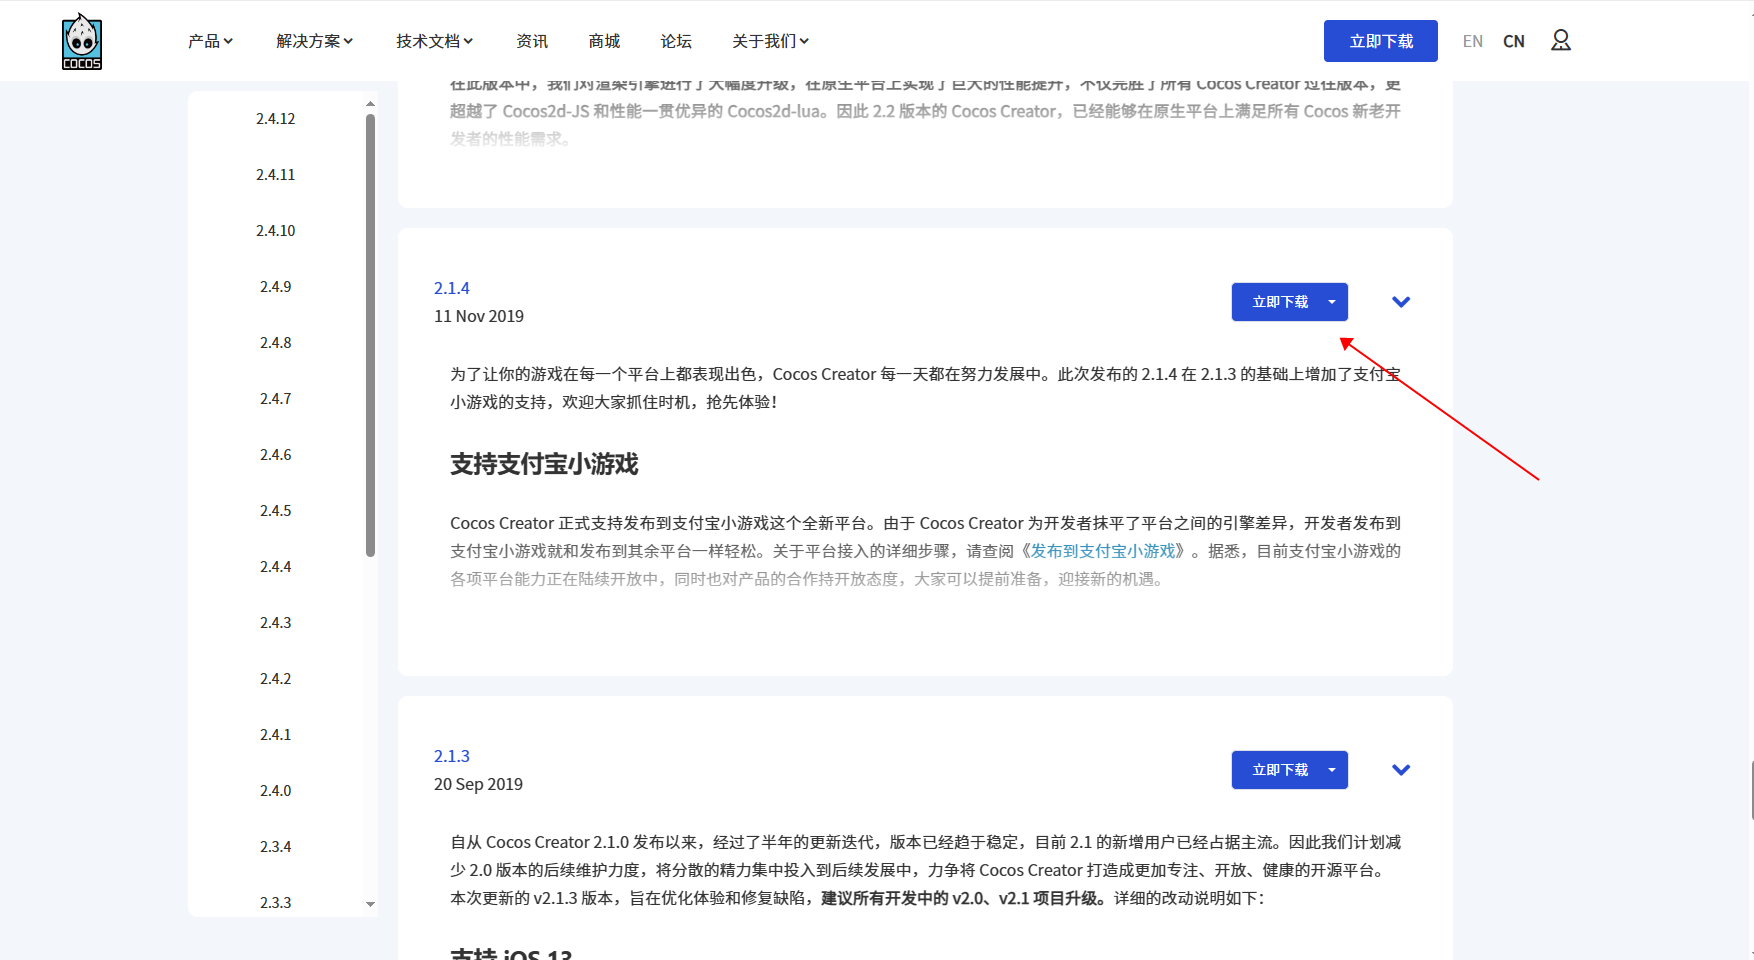Click the version list scroll-down arrow

coord(370,904)
